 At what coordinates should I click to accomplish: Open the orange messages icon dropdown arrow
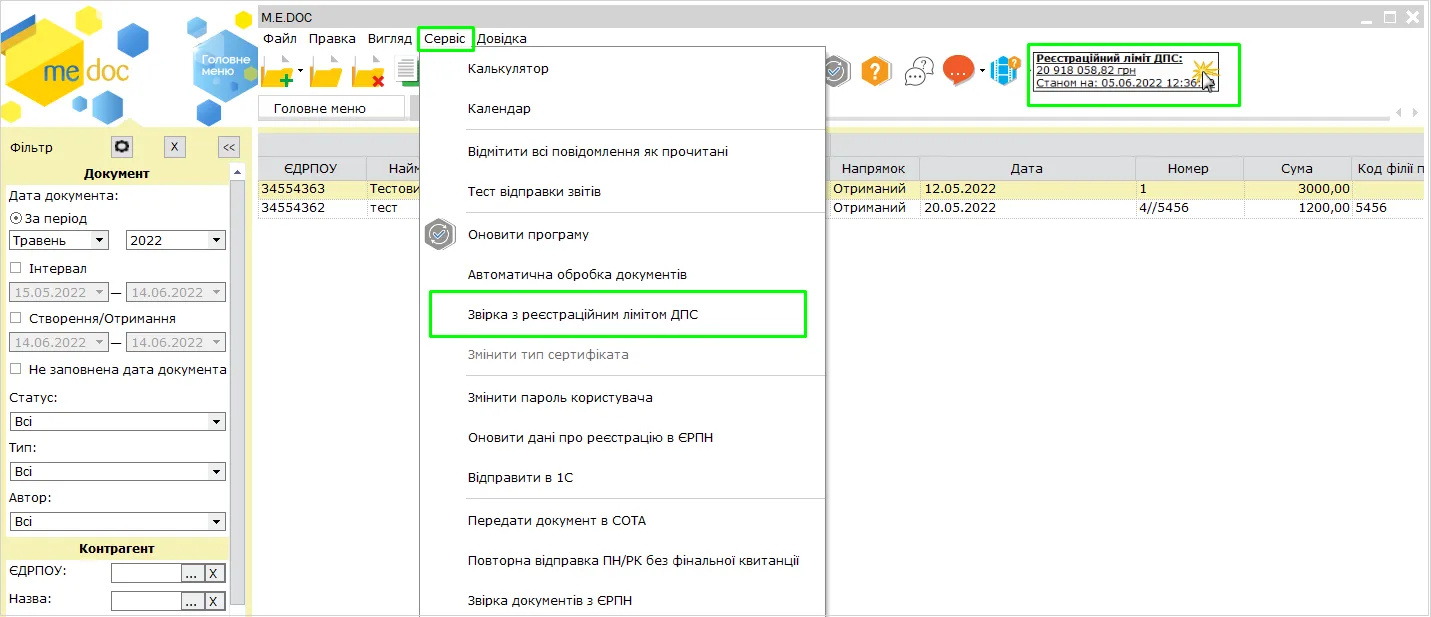982,71
